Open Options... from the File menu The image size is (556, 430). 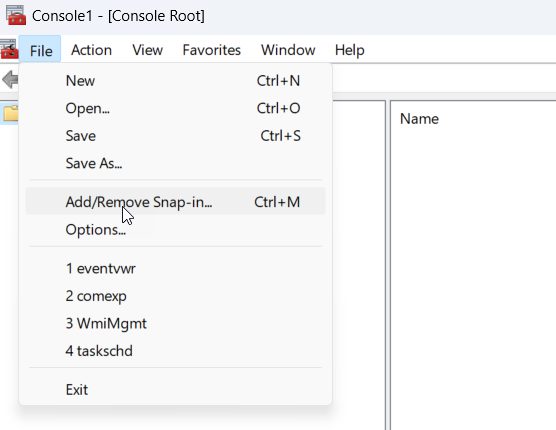point(176,229)
